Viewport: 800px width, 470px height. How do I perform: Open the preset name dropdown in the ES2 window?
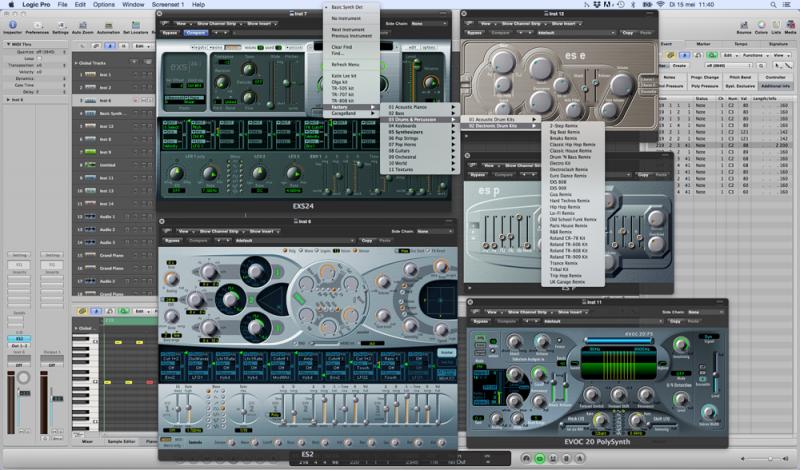tap(293, 240)
